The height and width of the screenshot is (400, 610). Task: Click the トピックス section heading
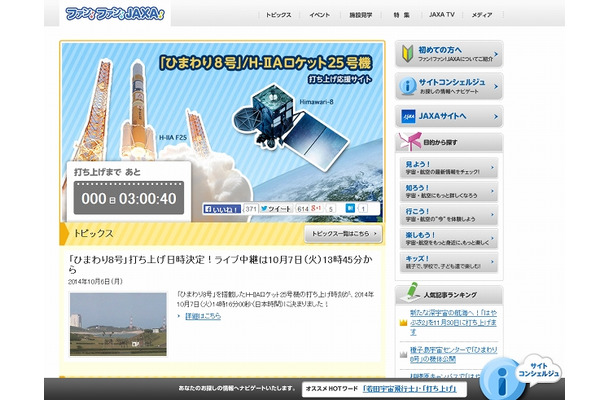94,233
